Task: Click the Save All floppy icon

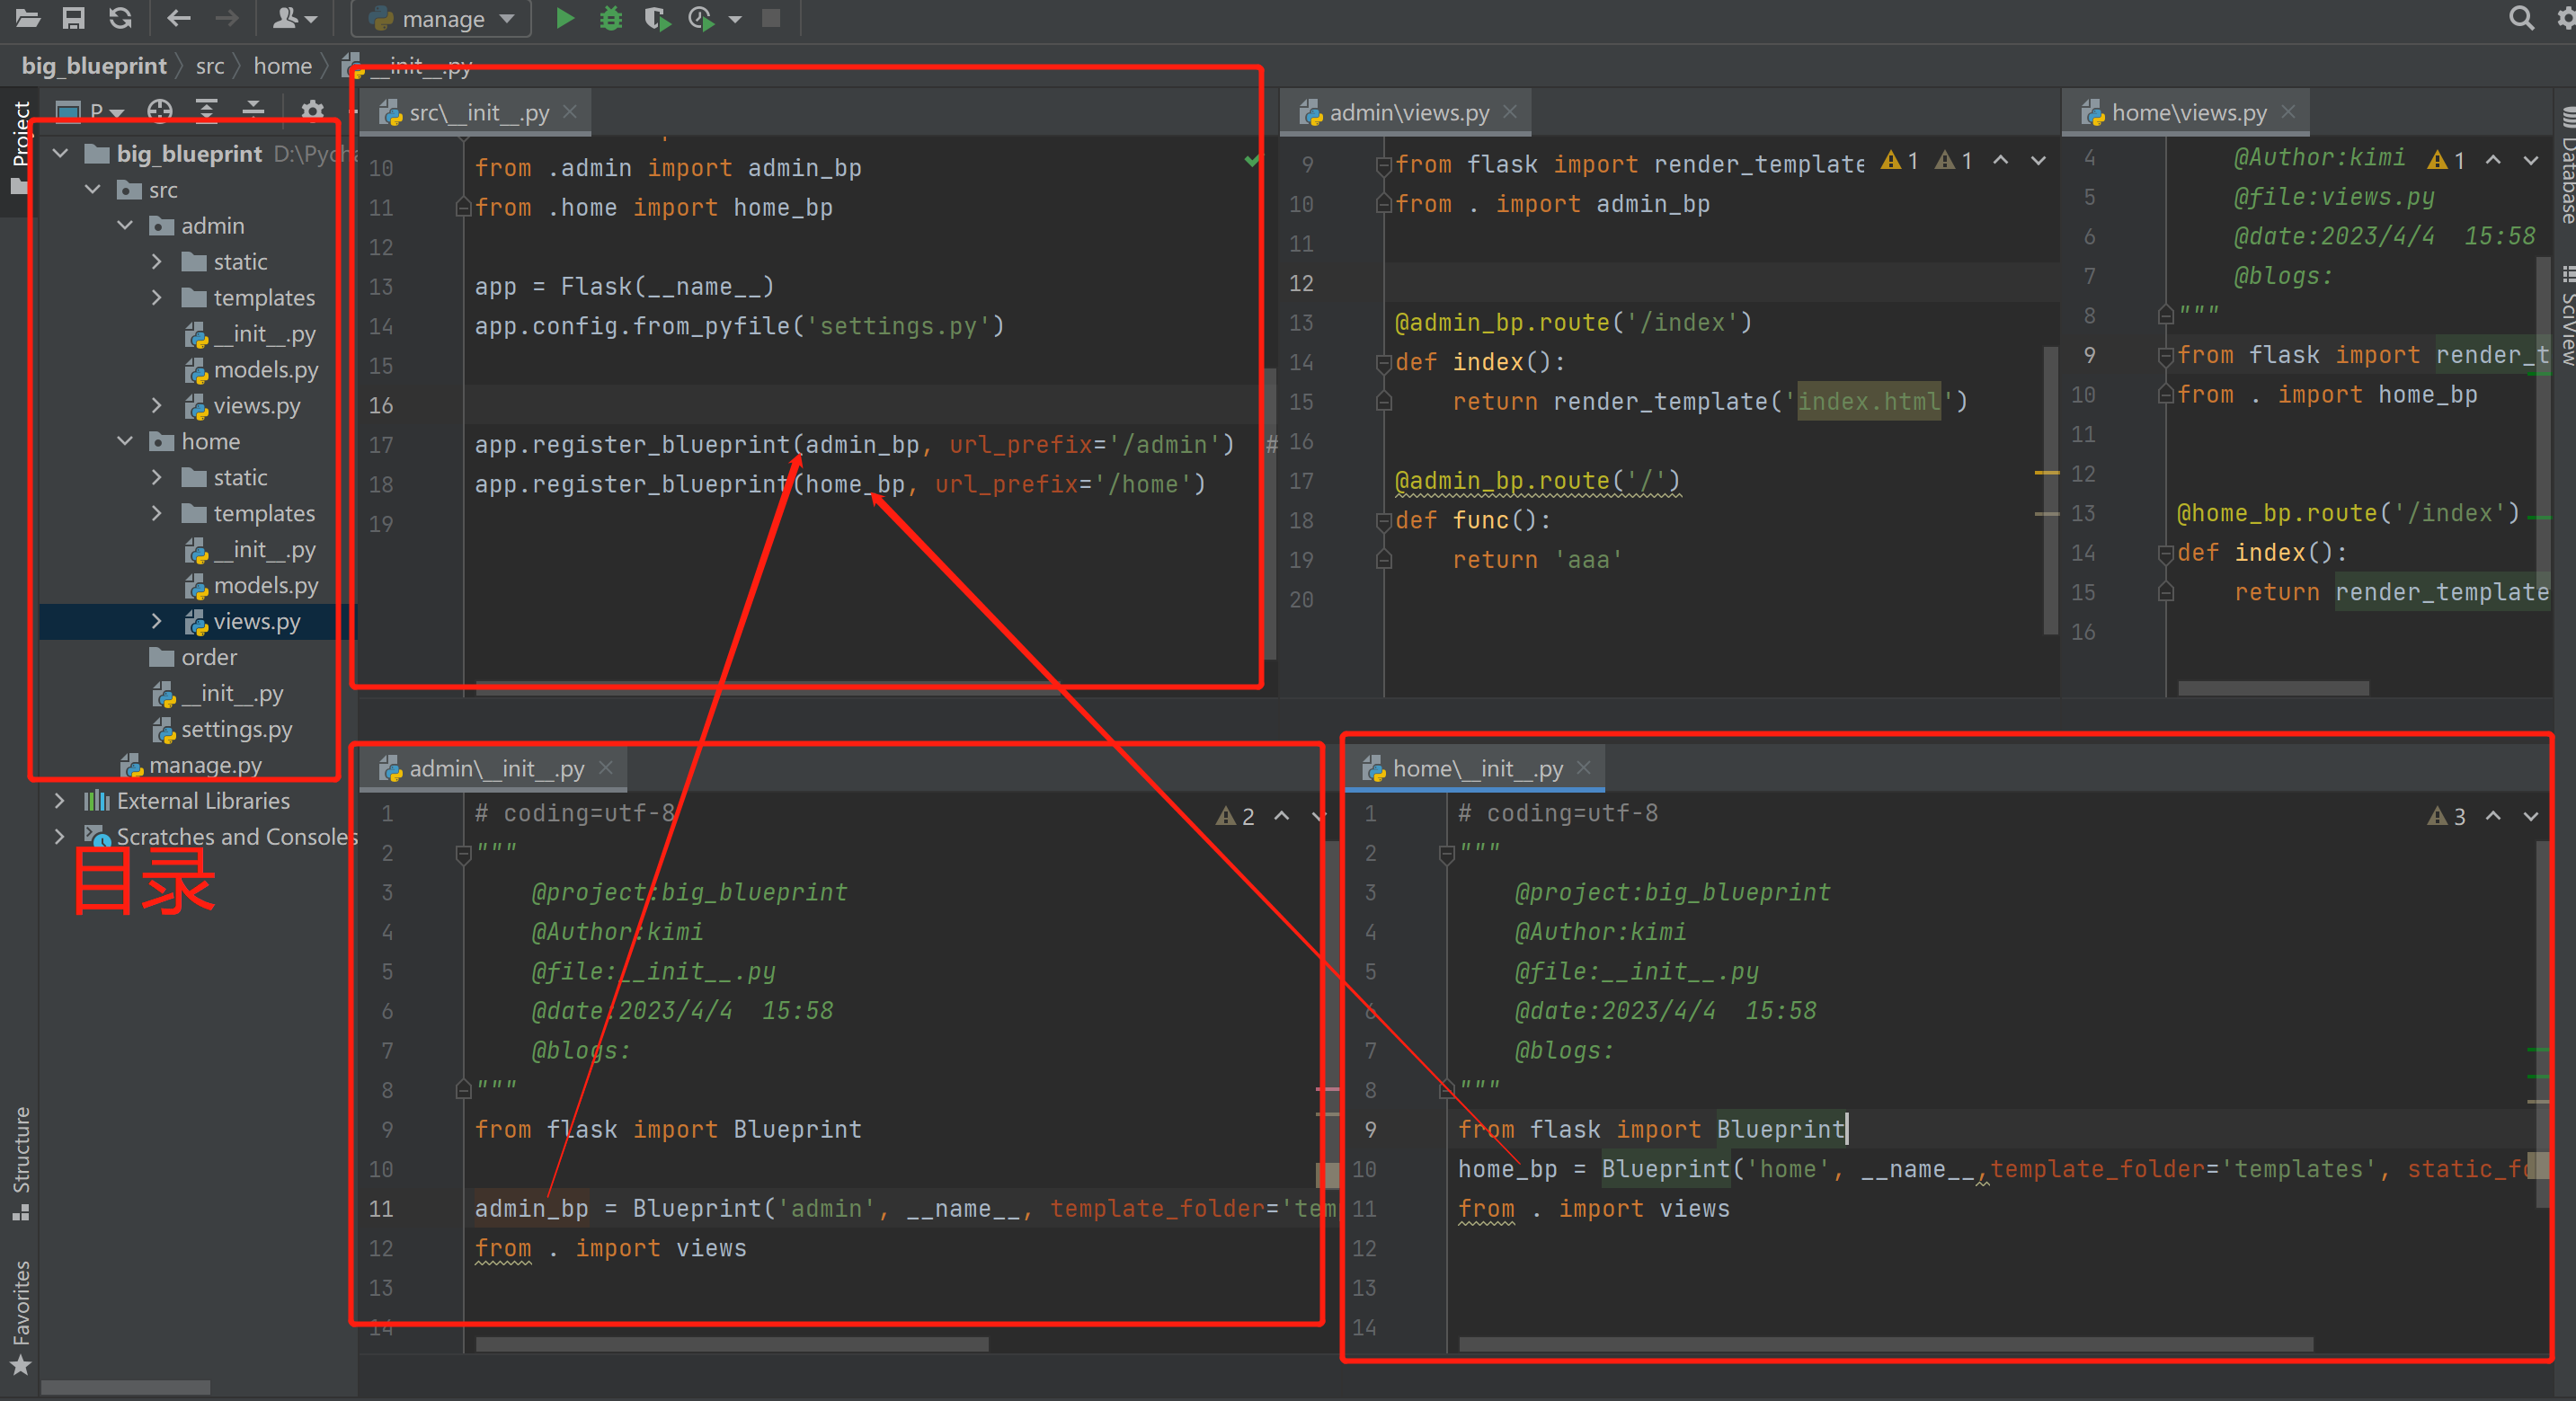Action: 73,18
